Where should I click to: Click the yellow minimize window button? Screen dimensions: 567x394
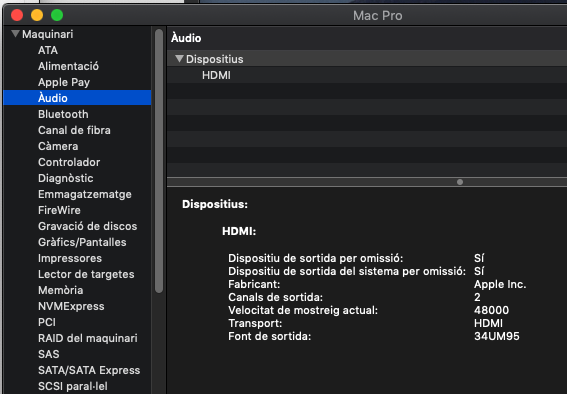click(37, 15)
